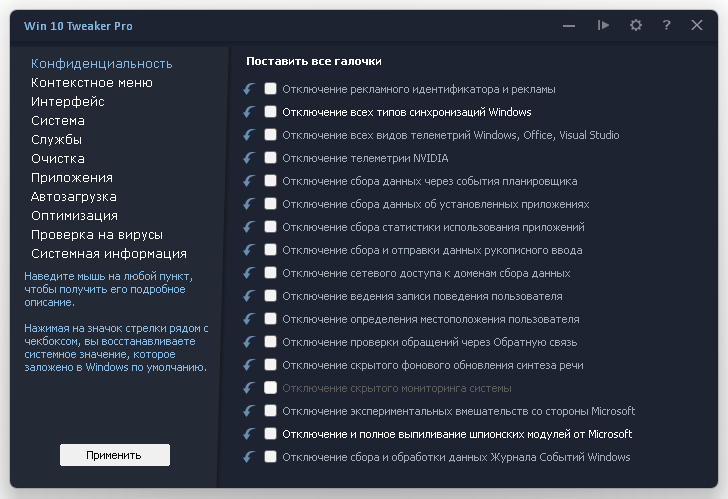Check Отключение рекламного идентификатора и рекламы
This screenshot has height=499, width=728.
click(x=270, y=88)
